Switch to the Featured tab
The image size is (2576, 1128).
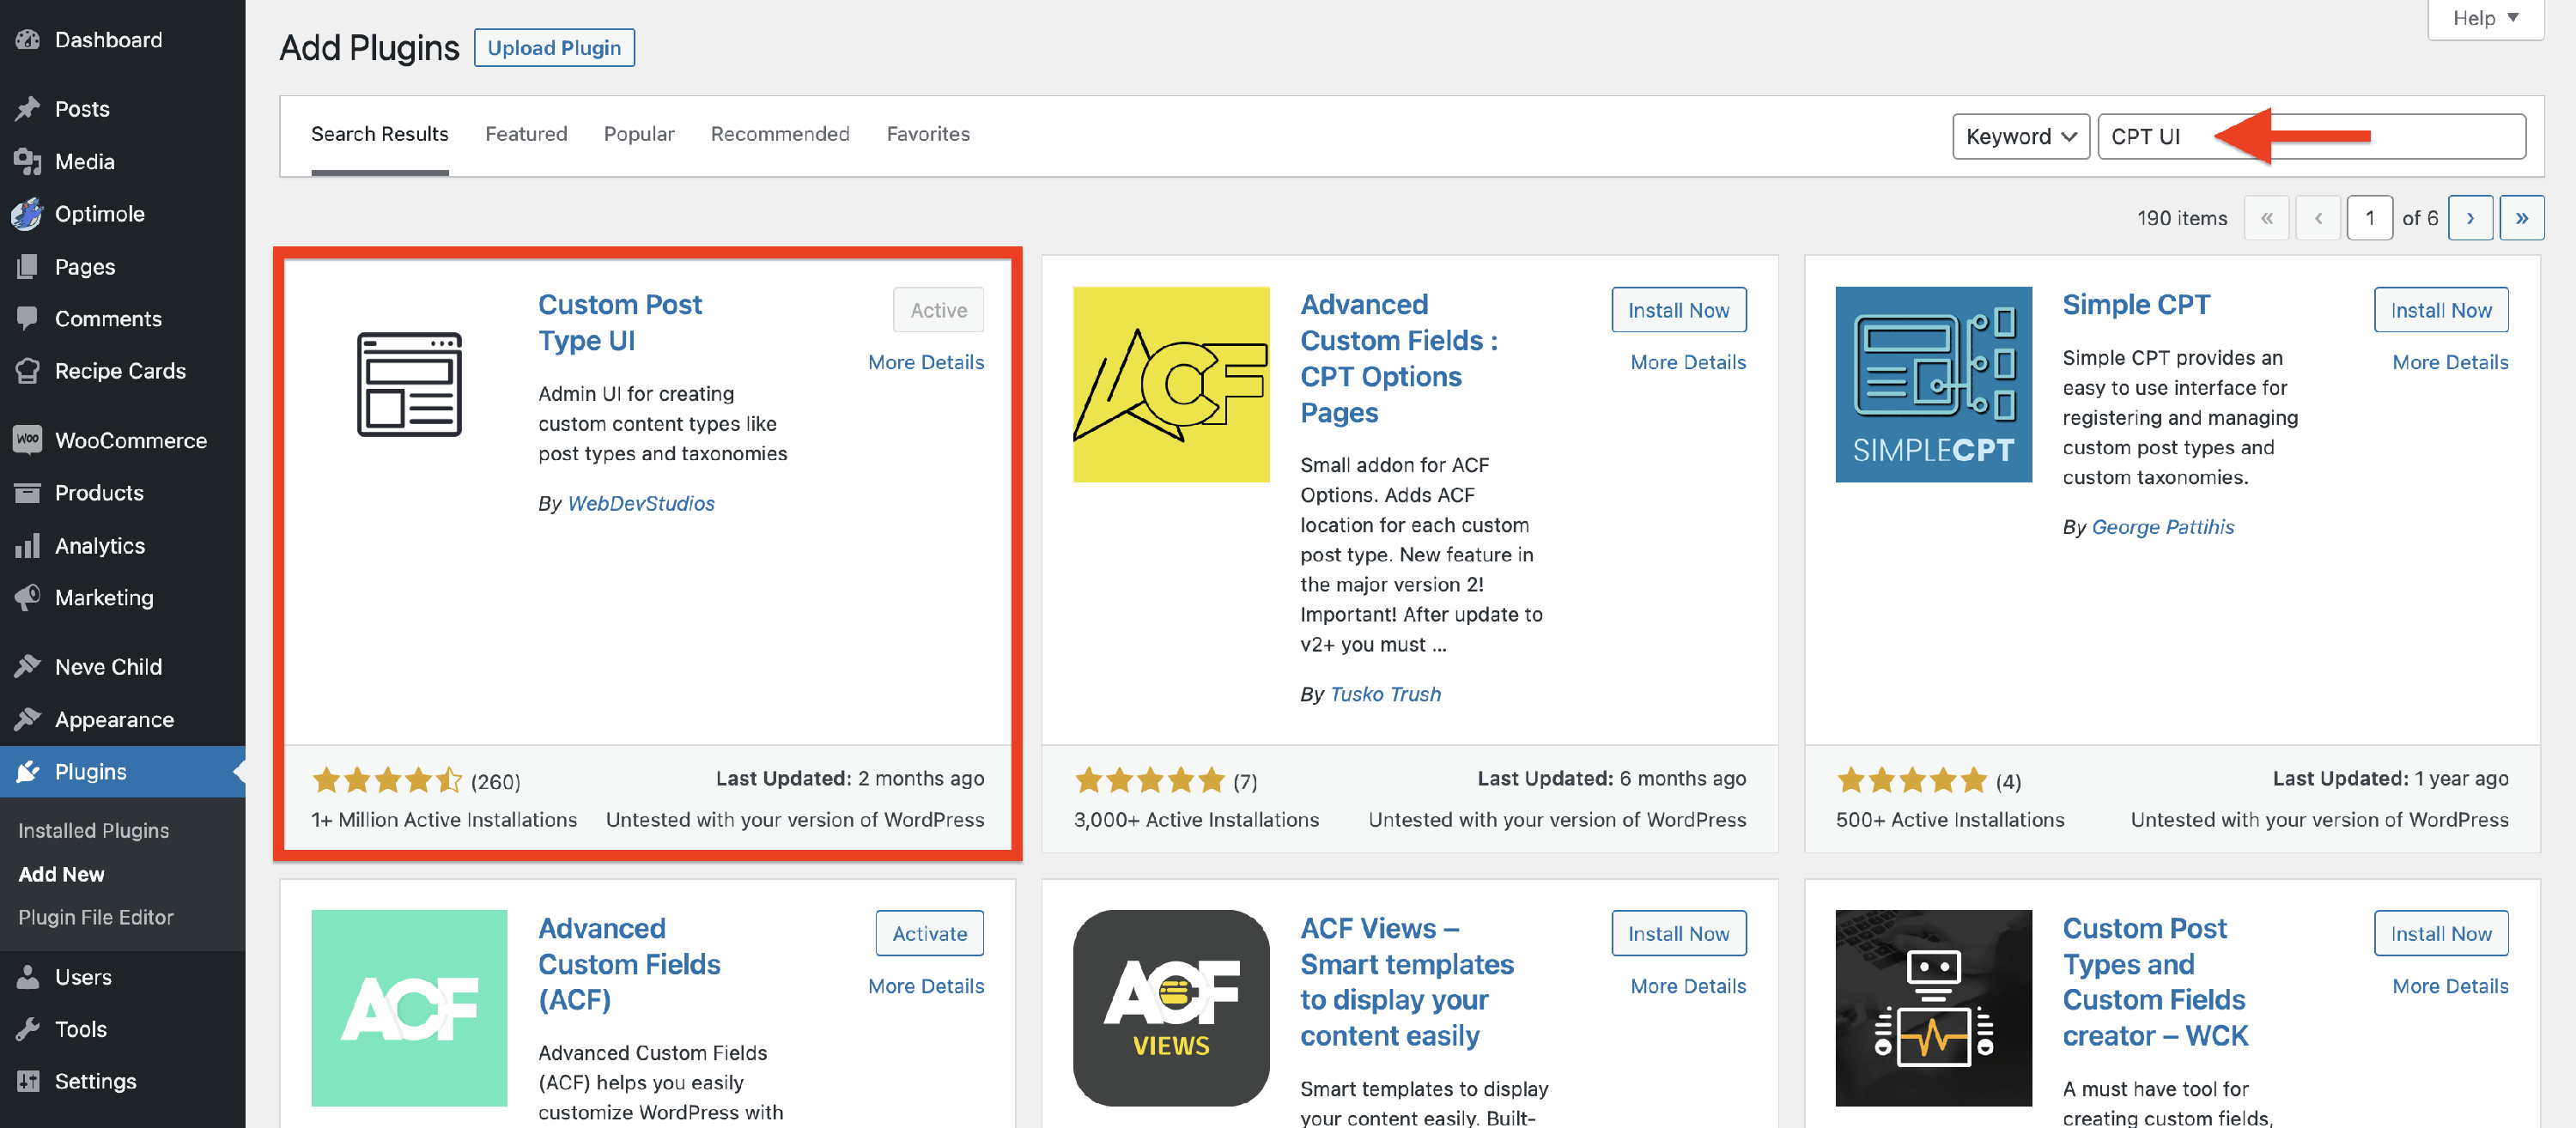pyautogui.click(x=526, y=134)
